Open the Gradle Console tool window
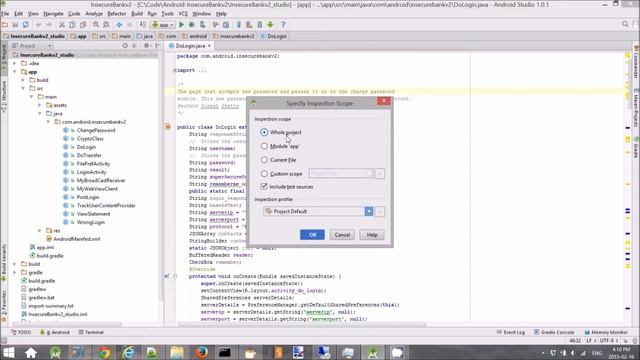Screen dimensions: 640x360 click(554, 332)
